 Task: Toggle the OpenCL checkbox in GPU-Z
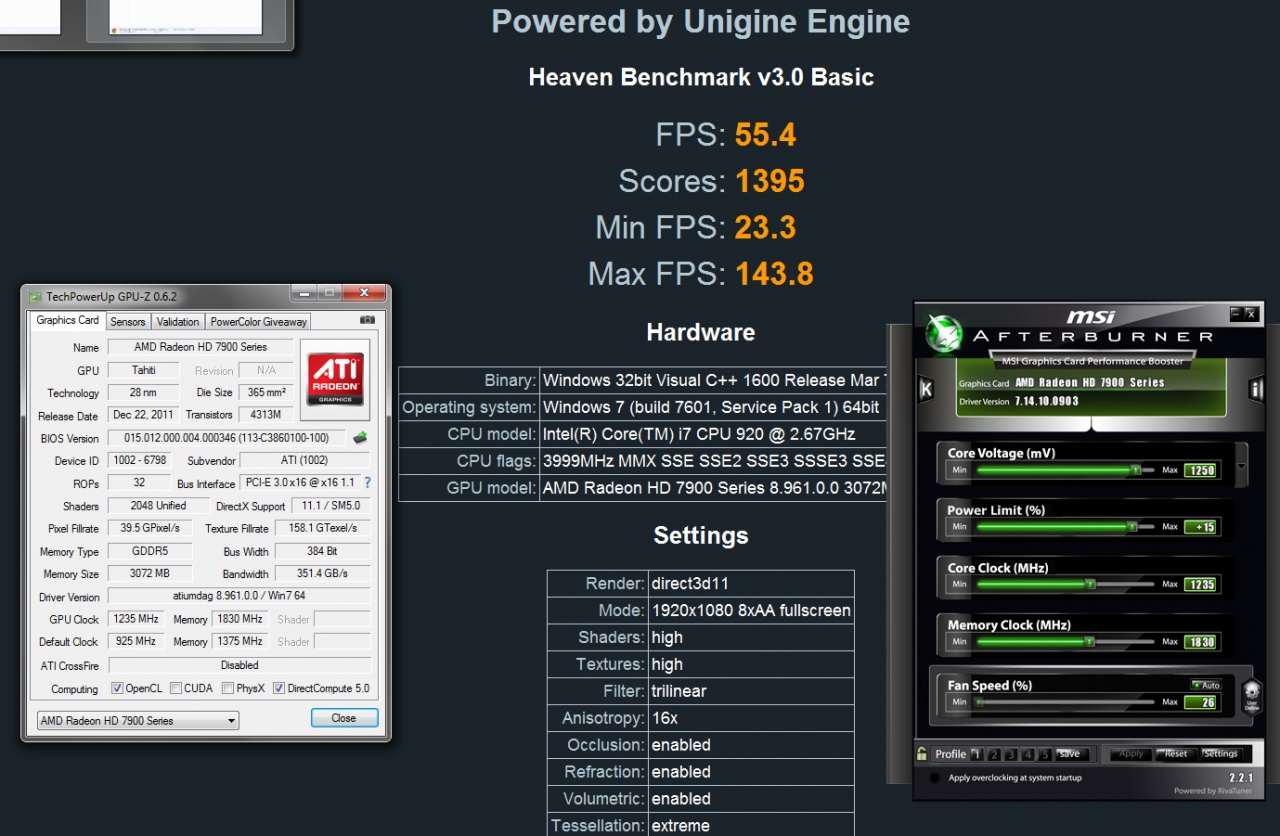117,688
